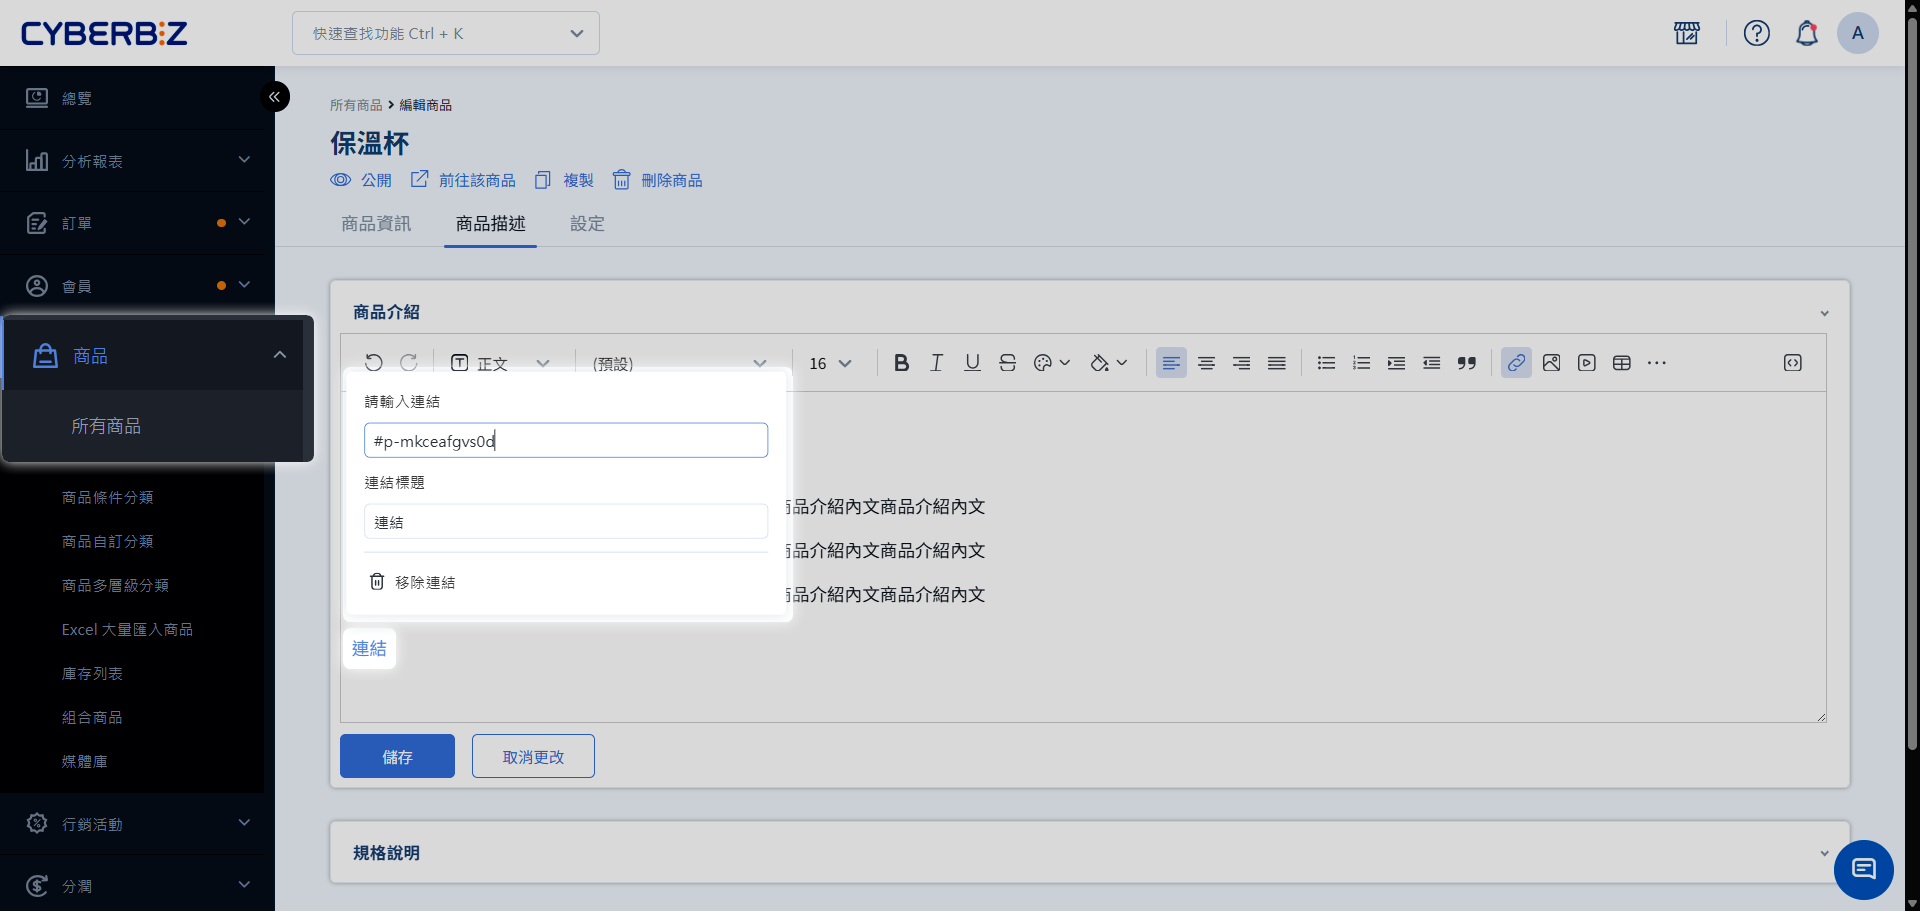
Task: Click 移除連結 to remove the link
Action: (413, 582)
